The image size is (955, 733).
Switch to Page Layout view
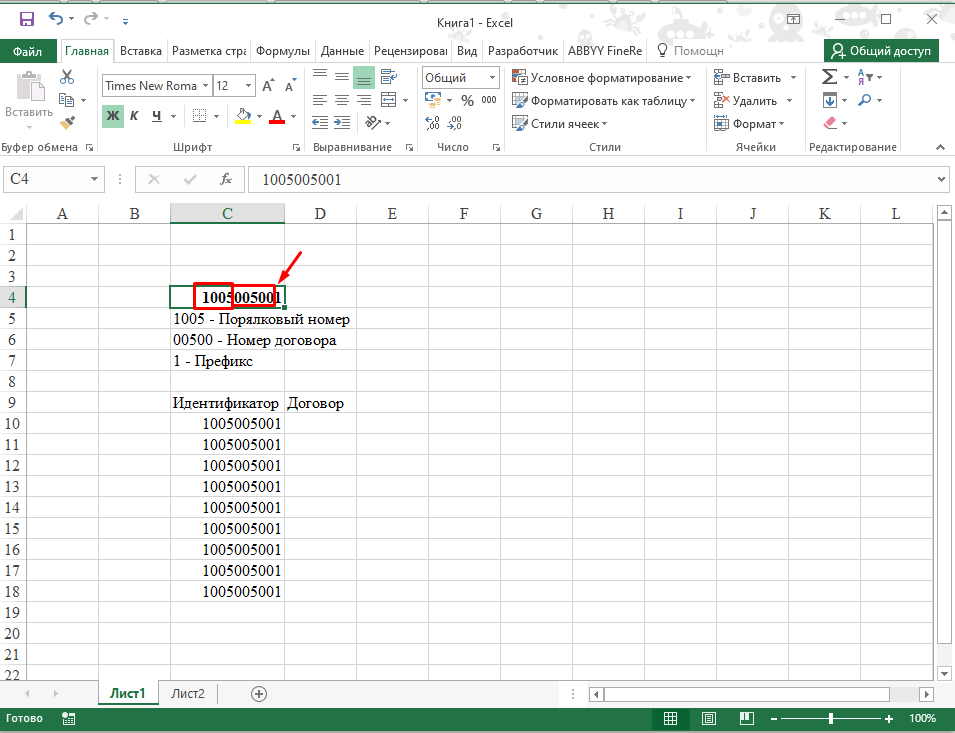(708, 718)
